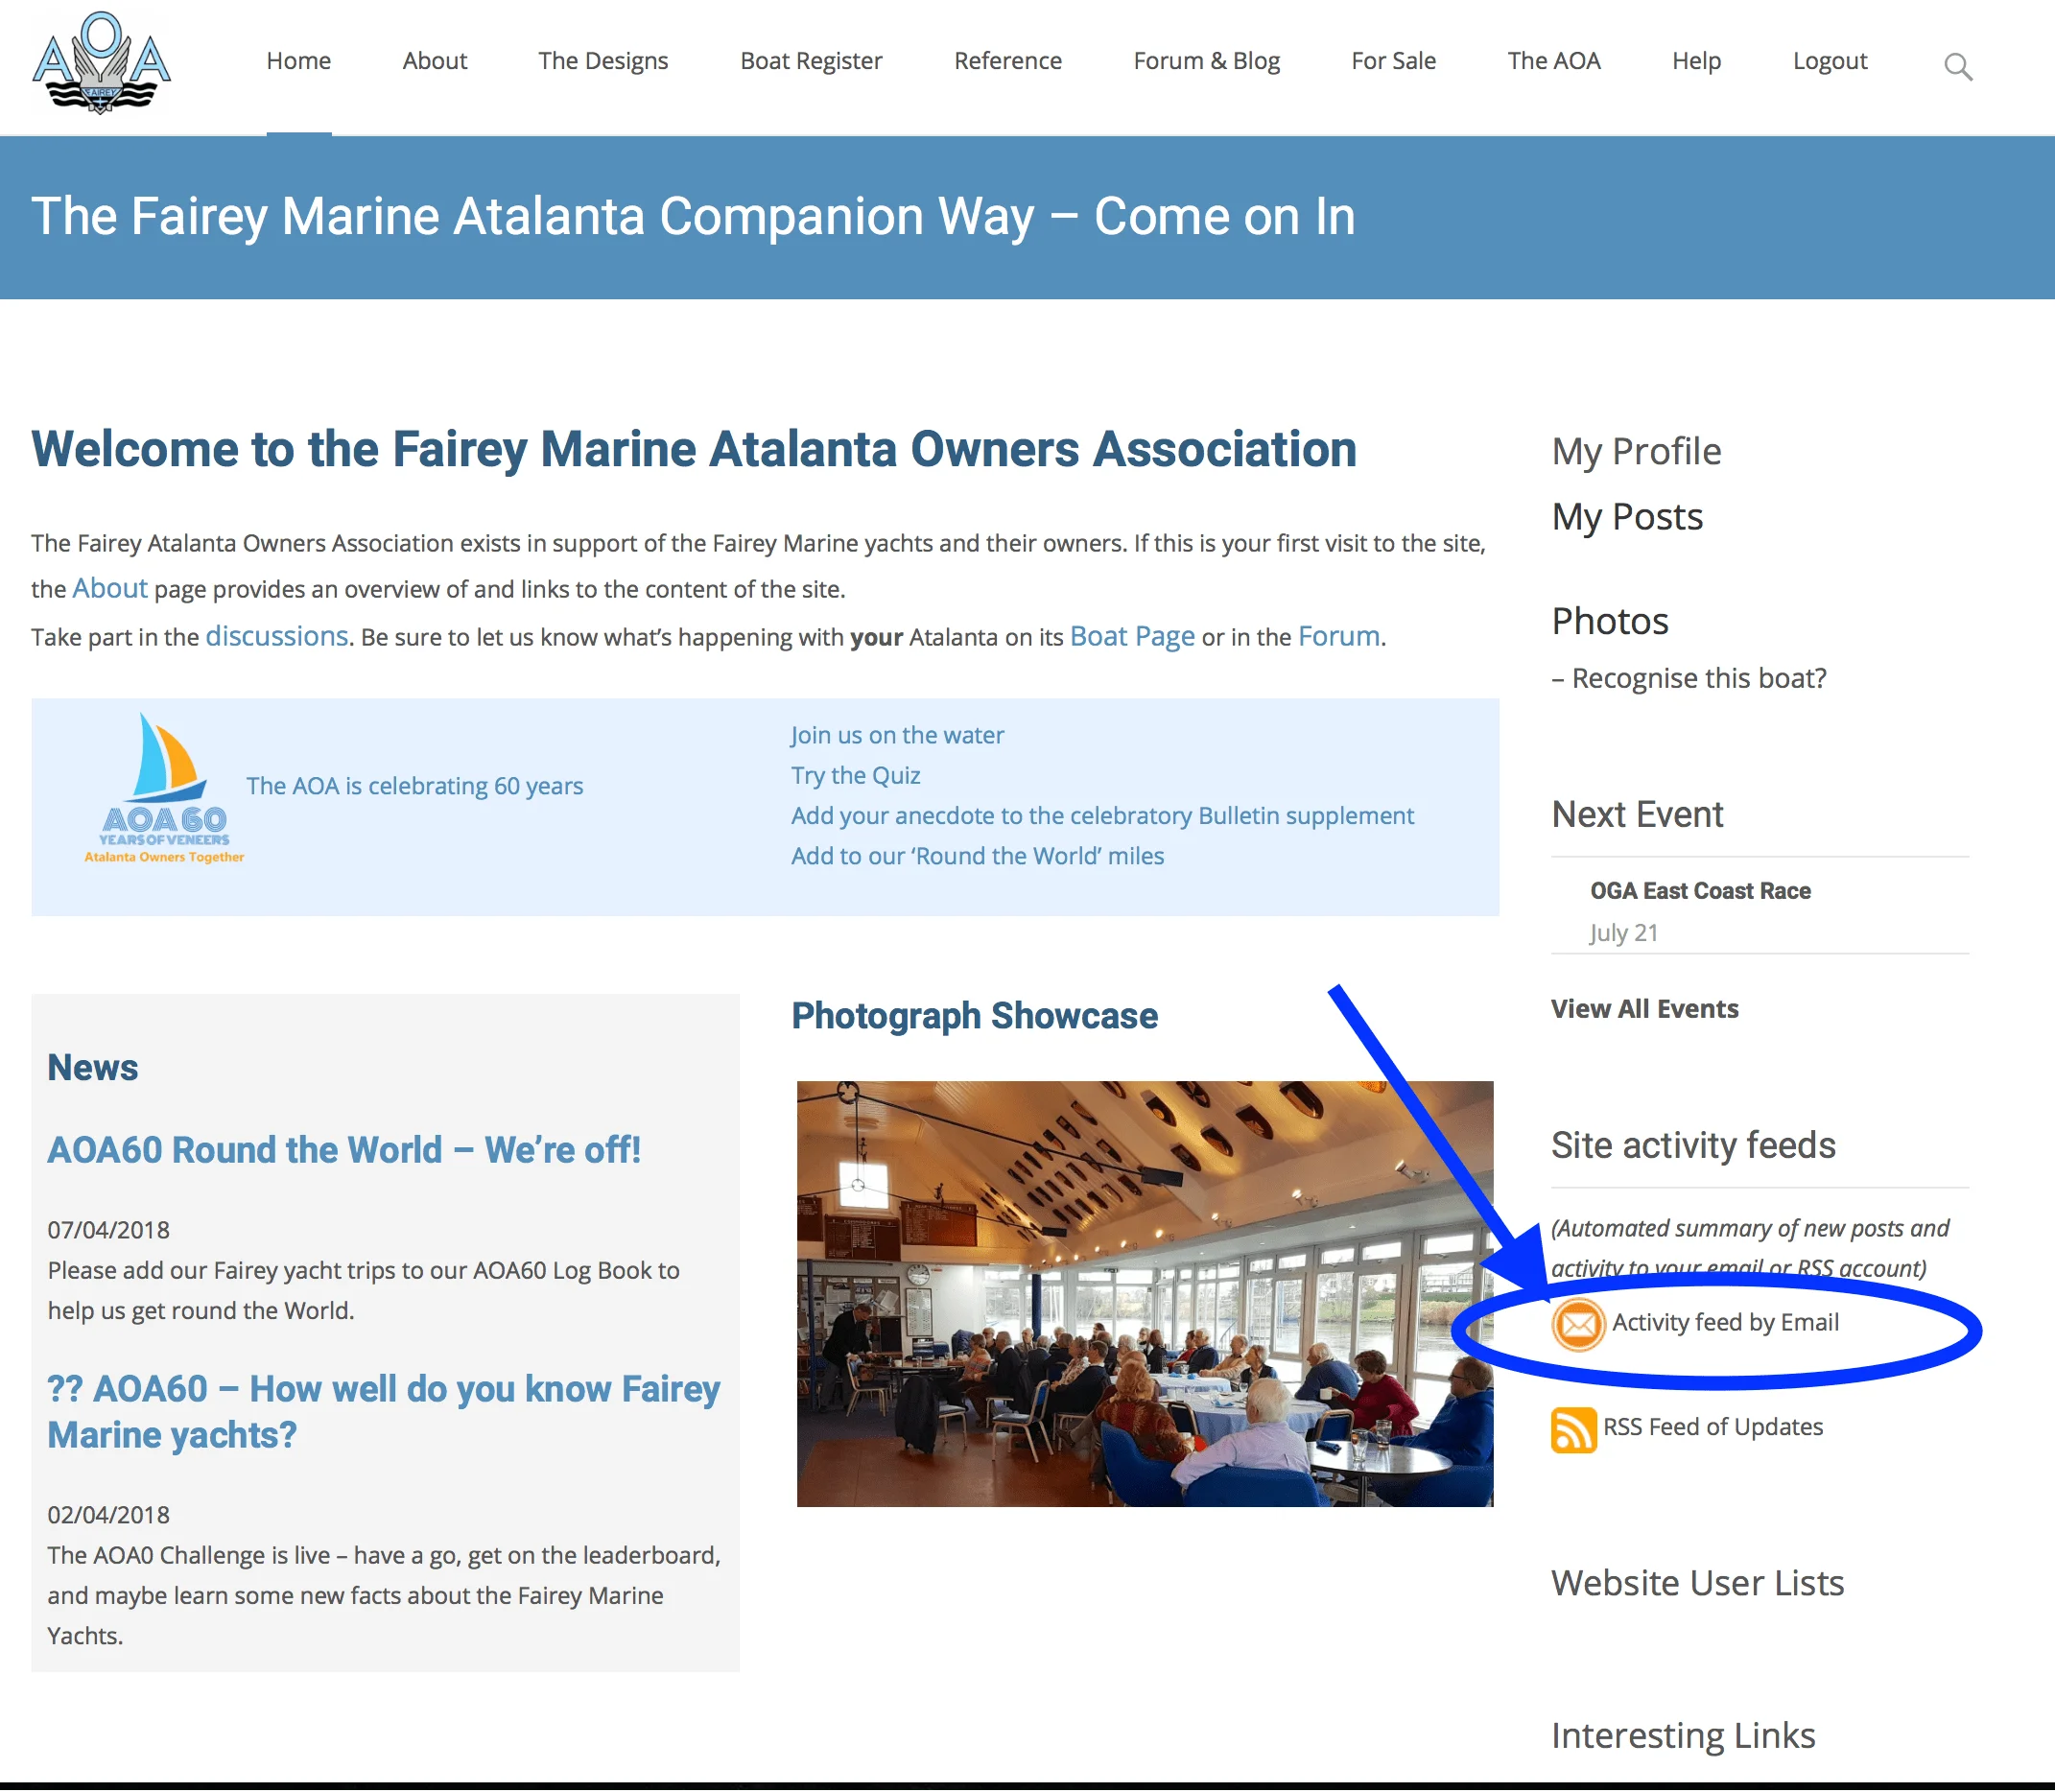The image size is (2055, 1792).
Task: Click 'RSS Feed of Updates' link
Action: (1712, 1427)
